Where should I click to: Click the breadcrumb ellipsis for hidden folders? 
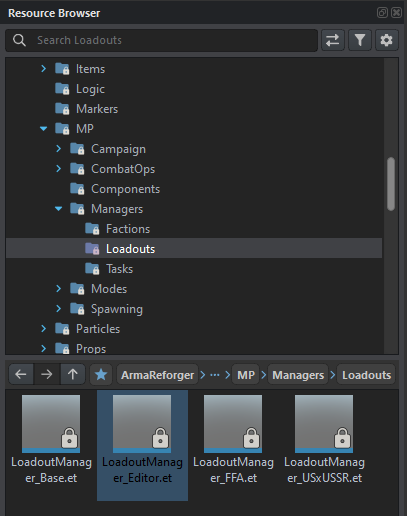tap(215, 375)
